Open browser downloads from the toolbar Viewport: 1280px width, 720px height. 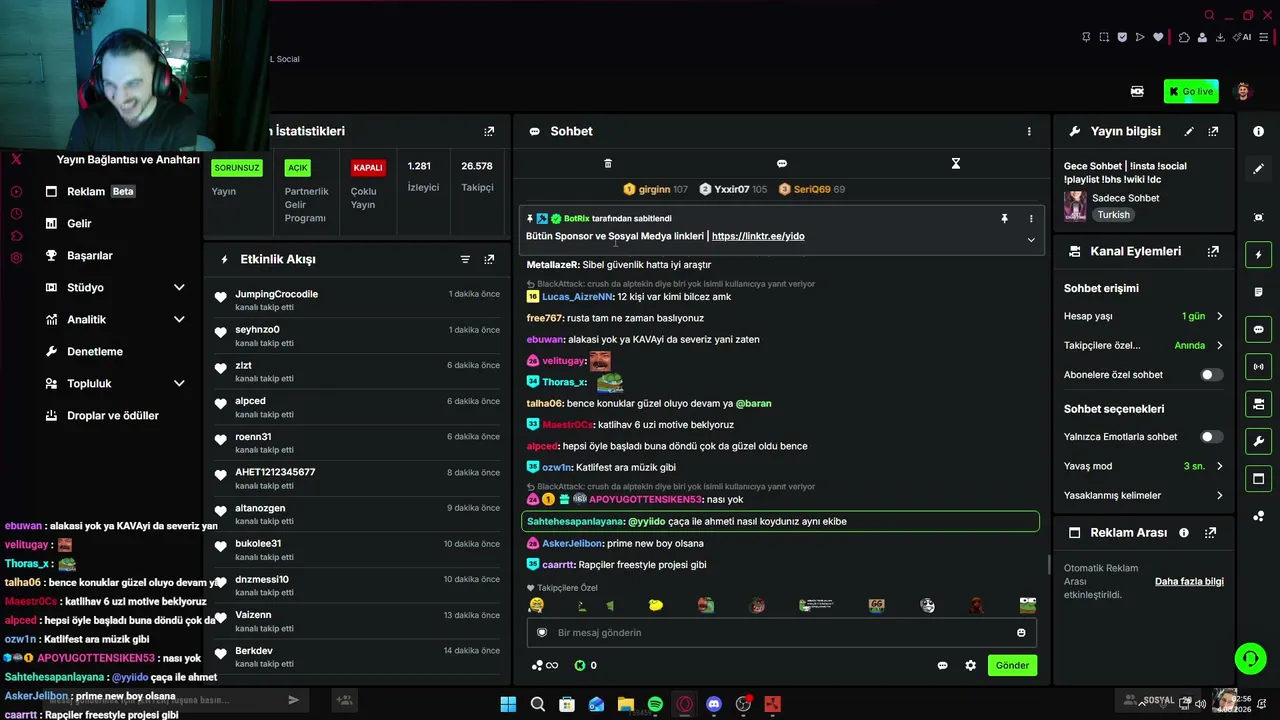pos(1220,38)
